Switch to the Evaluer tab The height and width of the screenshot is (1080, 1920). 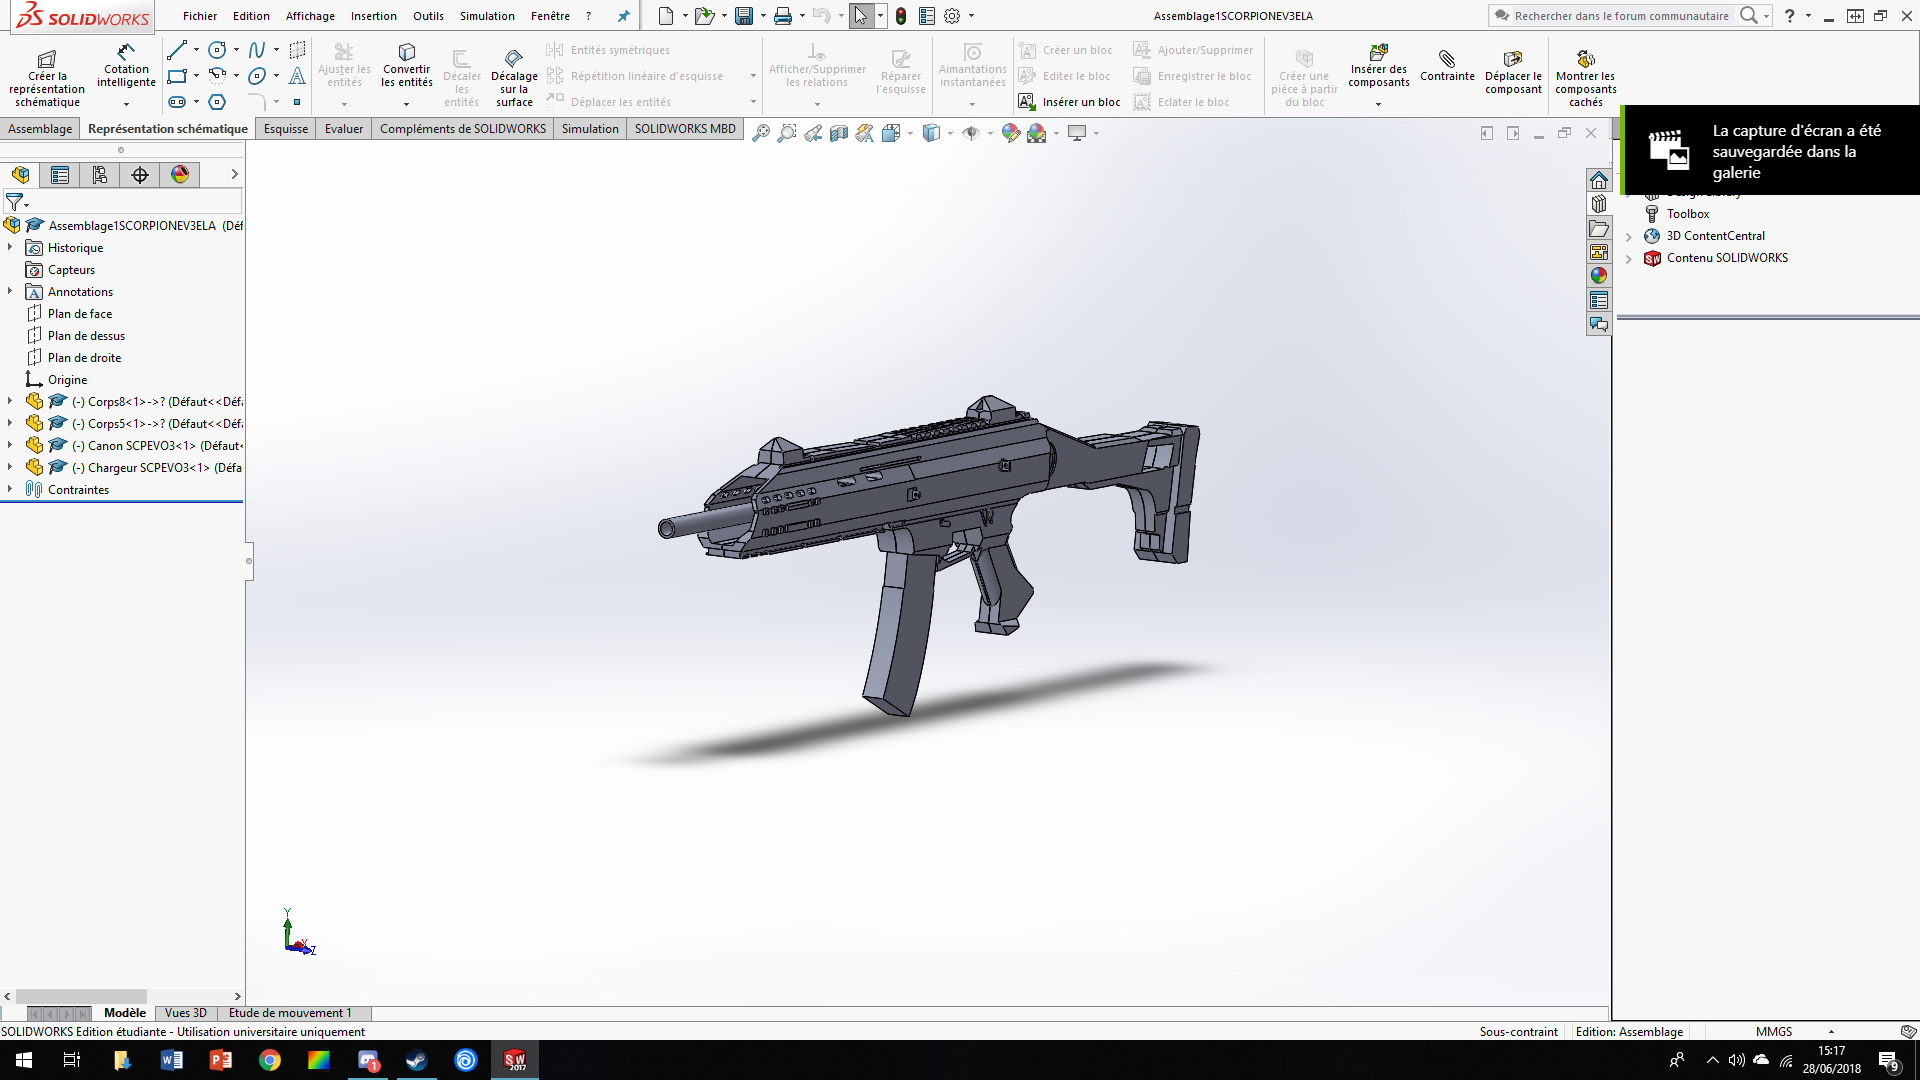click(344, 129)
